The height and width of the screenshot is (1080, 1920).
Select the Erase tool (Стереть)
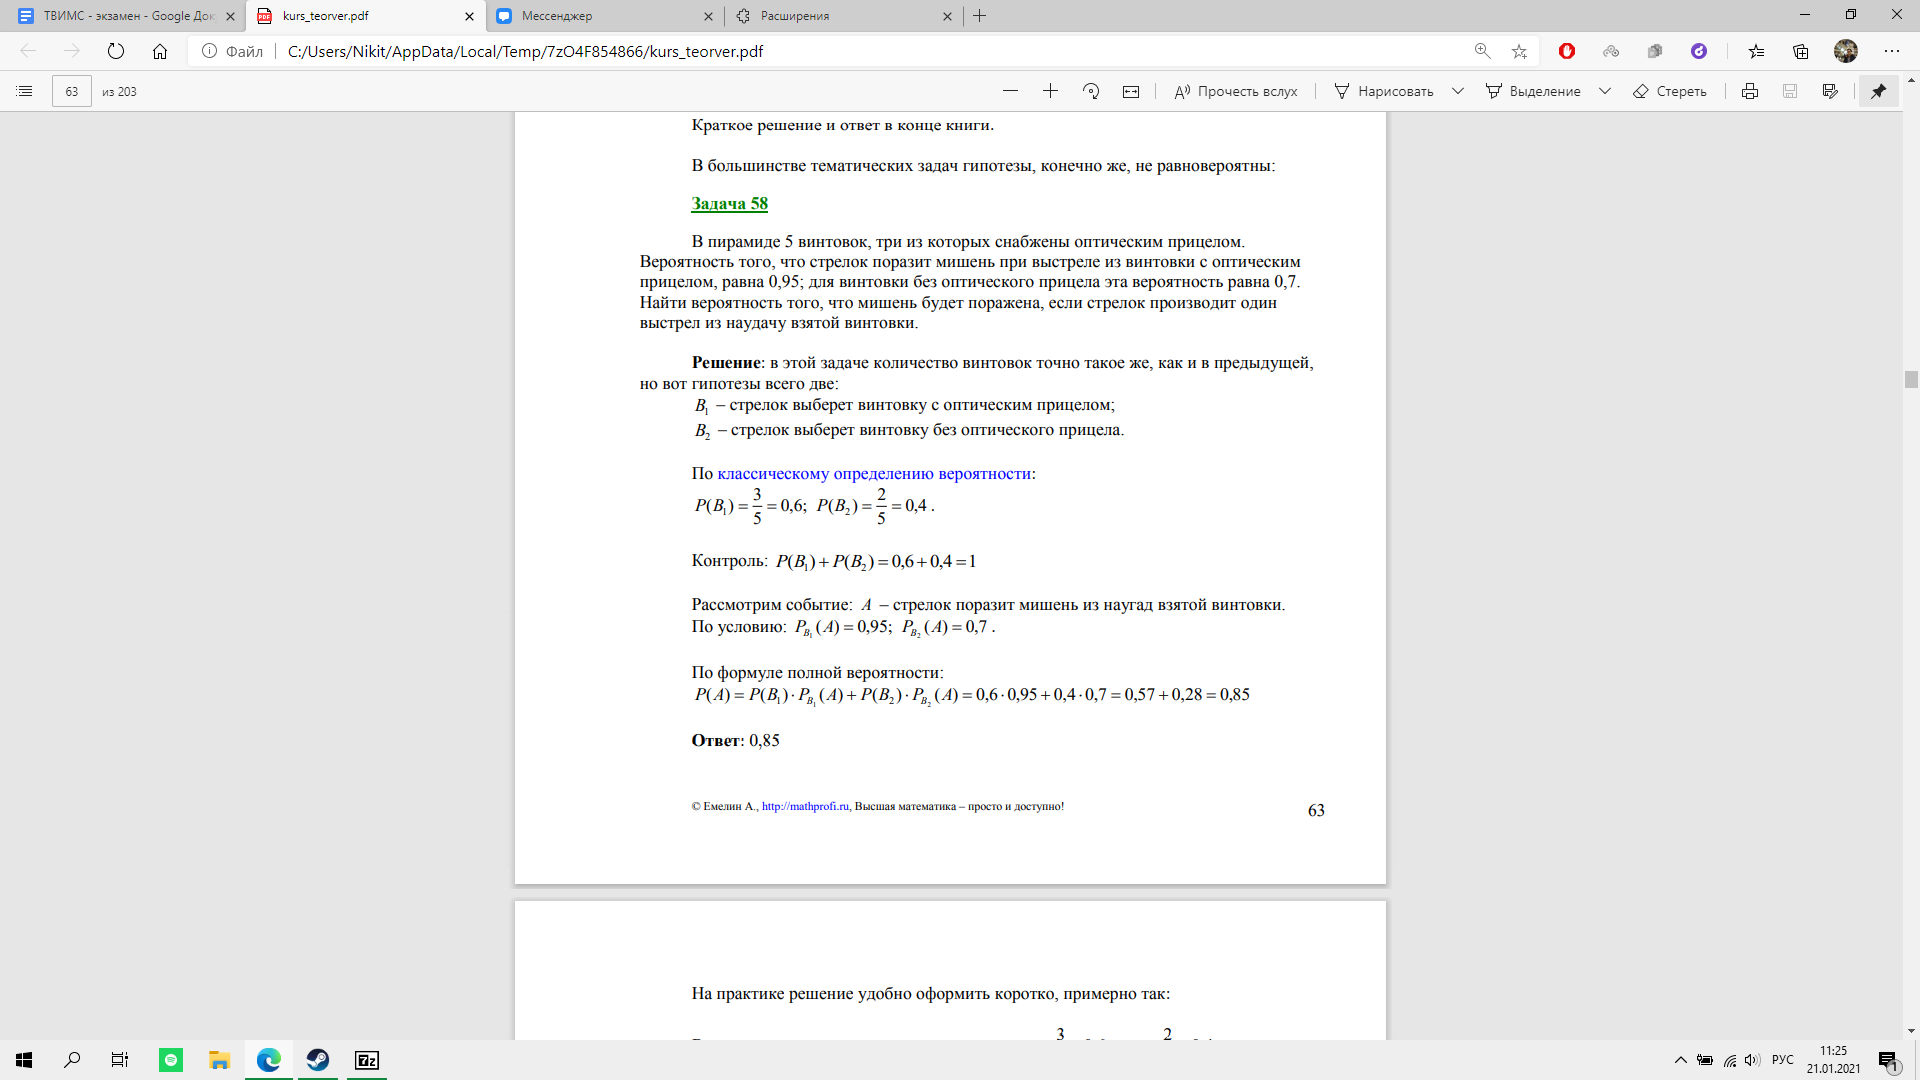(x=1670, y=91)
